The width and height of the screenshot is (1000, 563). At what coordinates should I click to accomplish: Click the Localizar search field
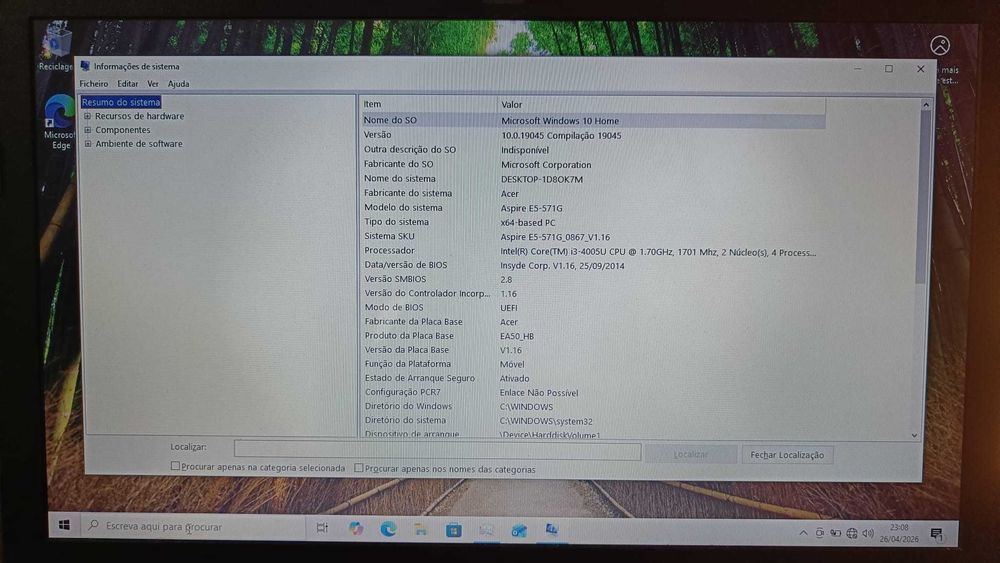tap(438, 450)
